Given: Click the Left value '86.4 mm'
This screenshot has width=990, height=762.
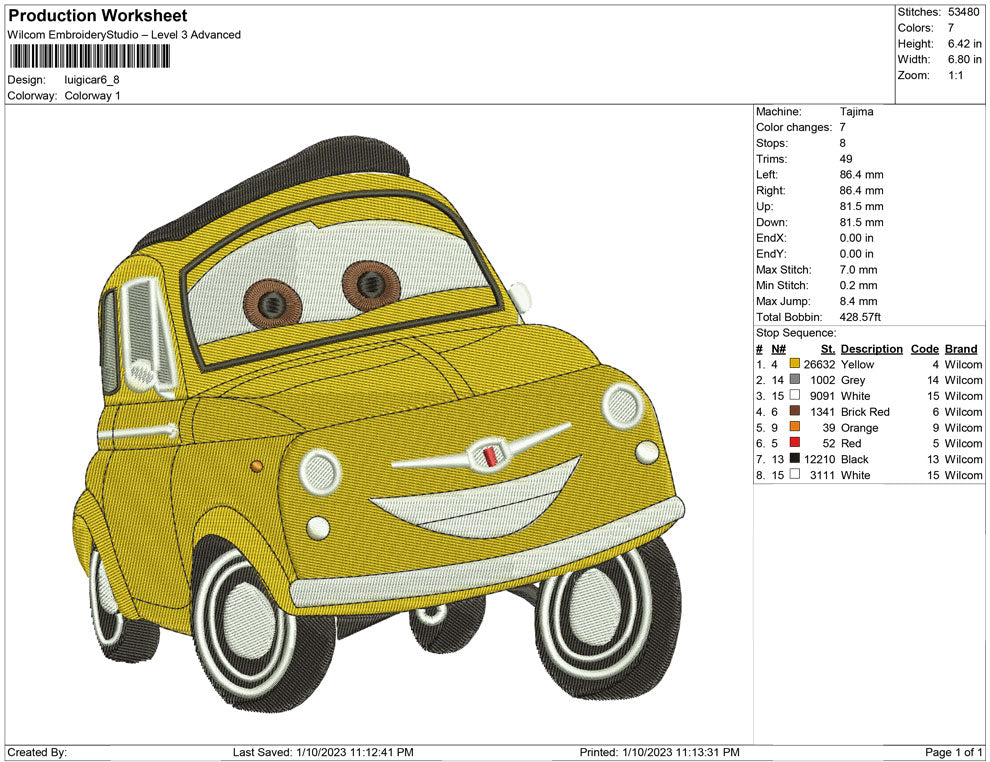Looking at the screenshot, I should (x=861, y=175).
